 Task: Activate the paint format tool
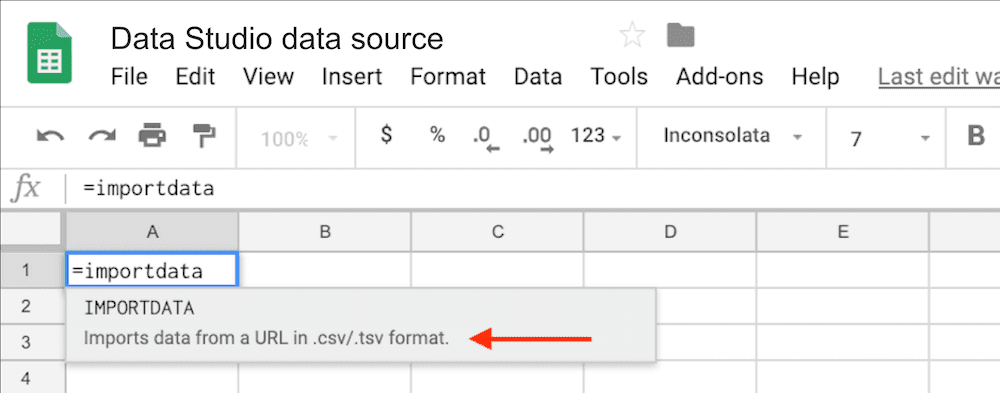[x=204, y=136]
